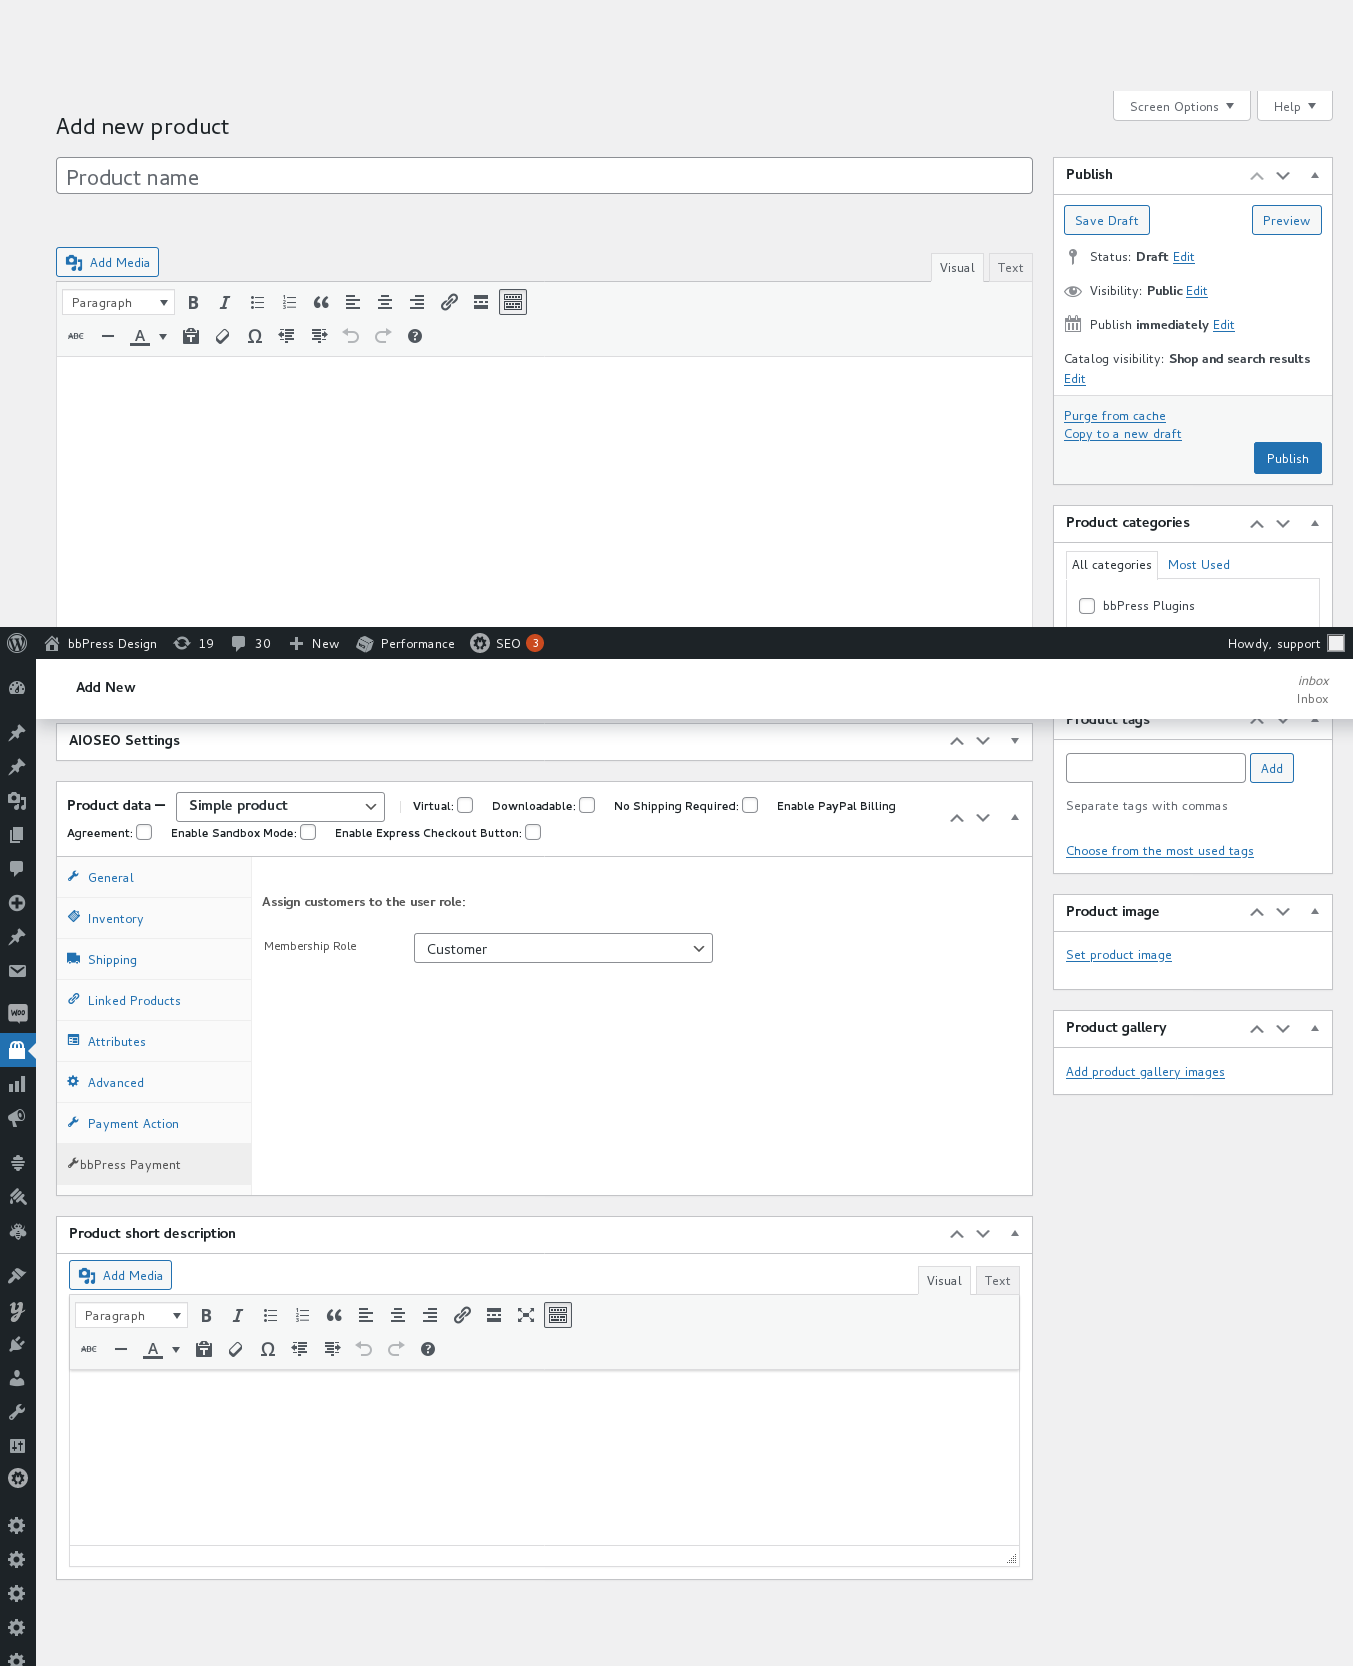Open text color picker arrow in top editor

[163, 336]
